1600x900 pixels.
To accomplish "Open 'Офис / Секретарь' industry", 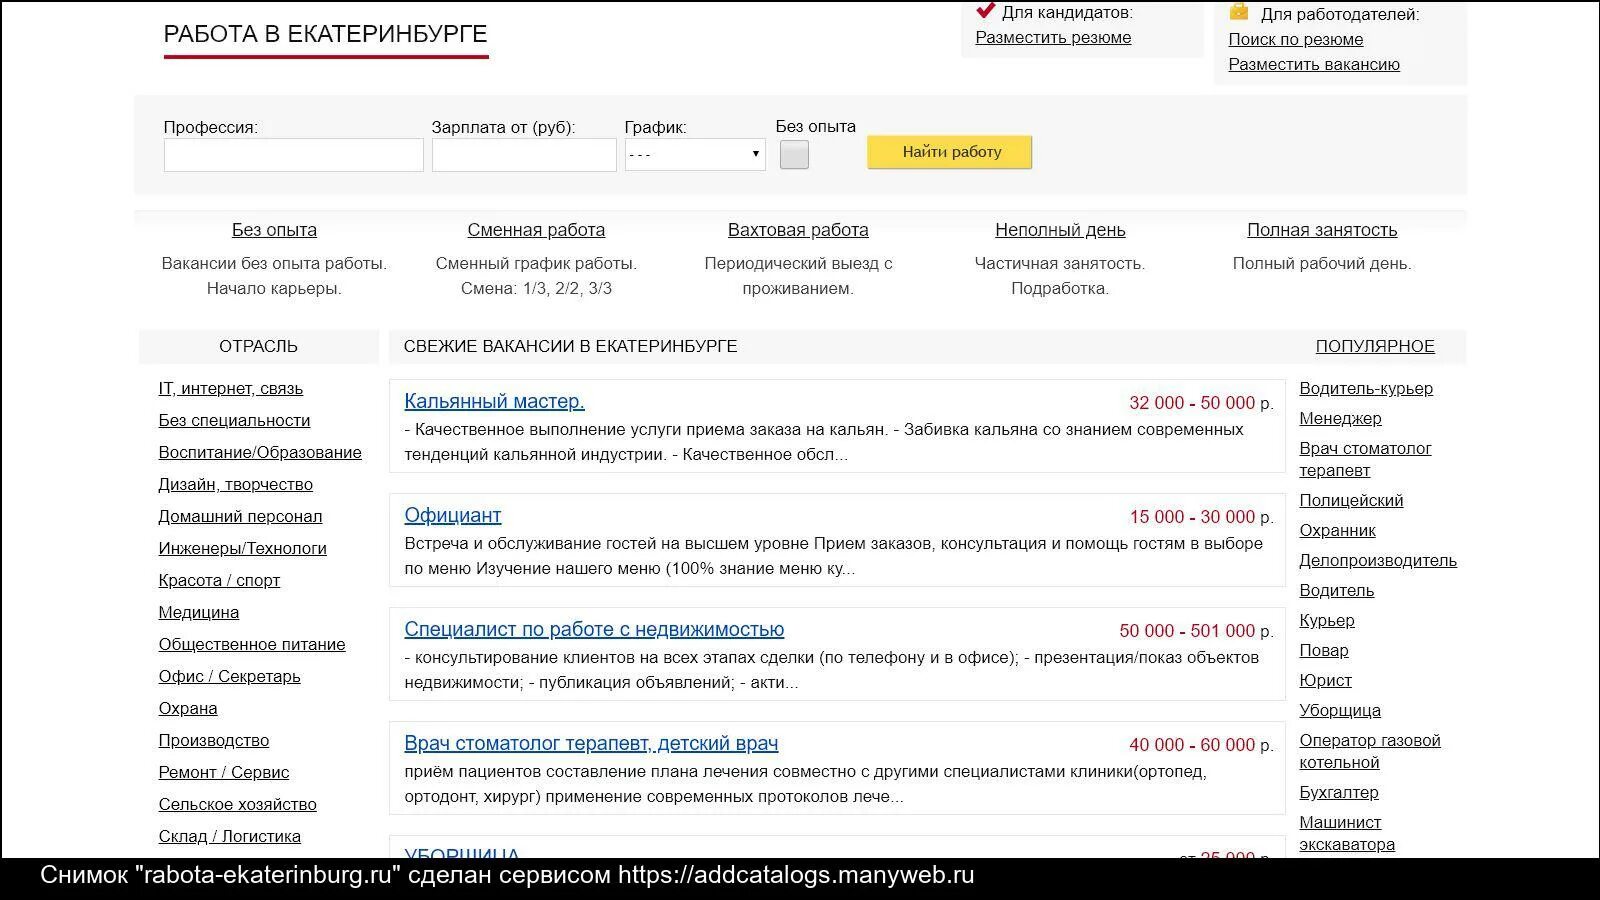I will 229,677.
